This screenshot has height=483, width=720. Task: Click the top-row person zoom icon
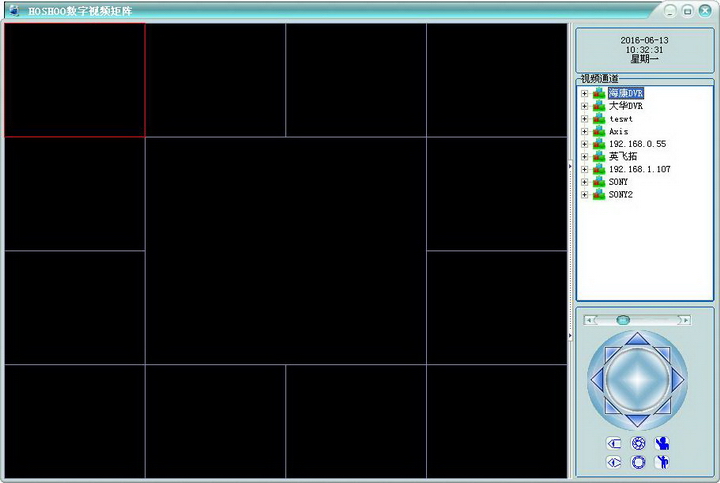click(x=661, y=443)
